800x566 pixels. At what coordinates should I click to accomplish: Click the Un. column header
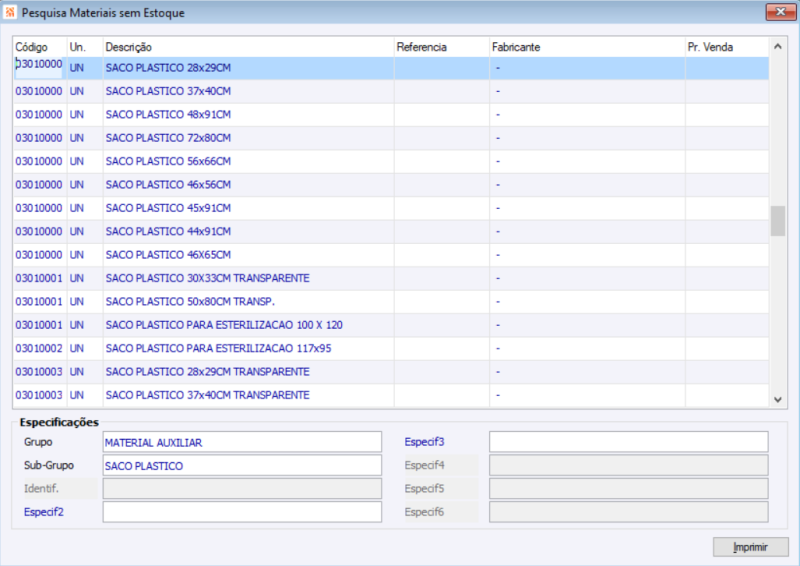(x=85, y=47)
